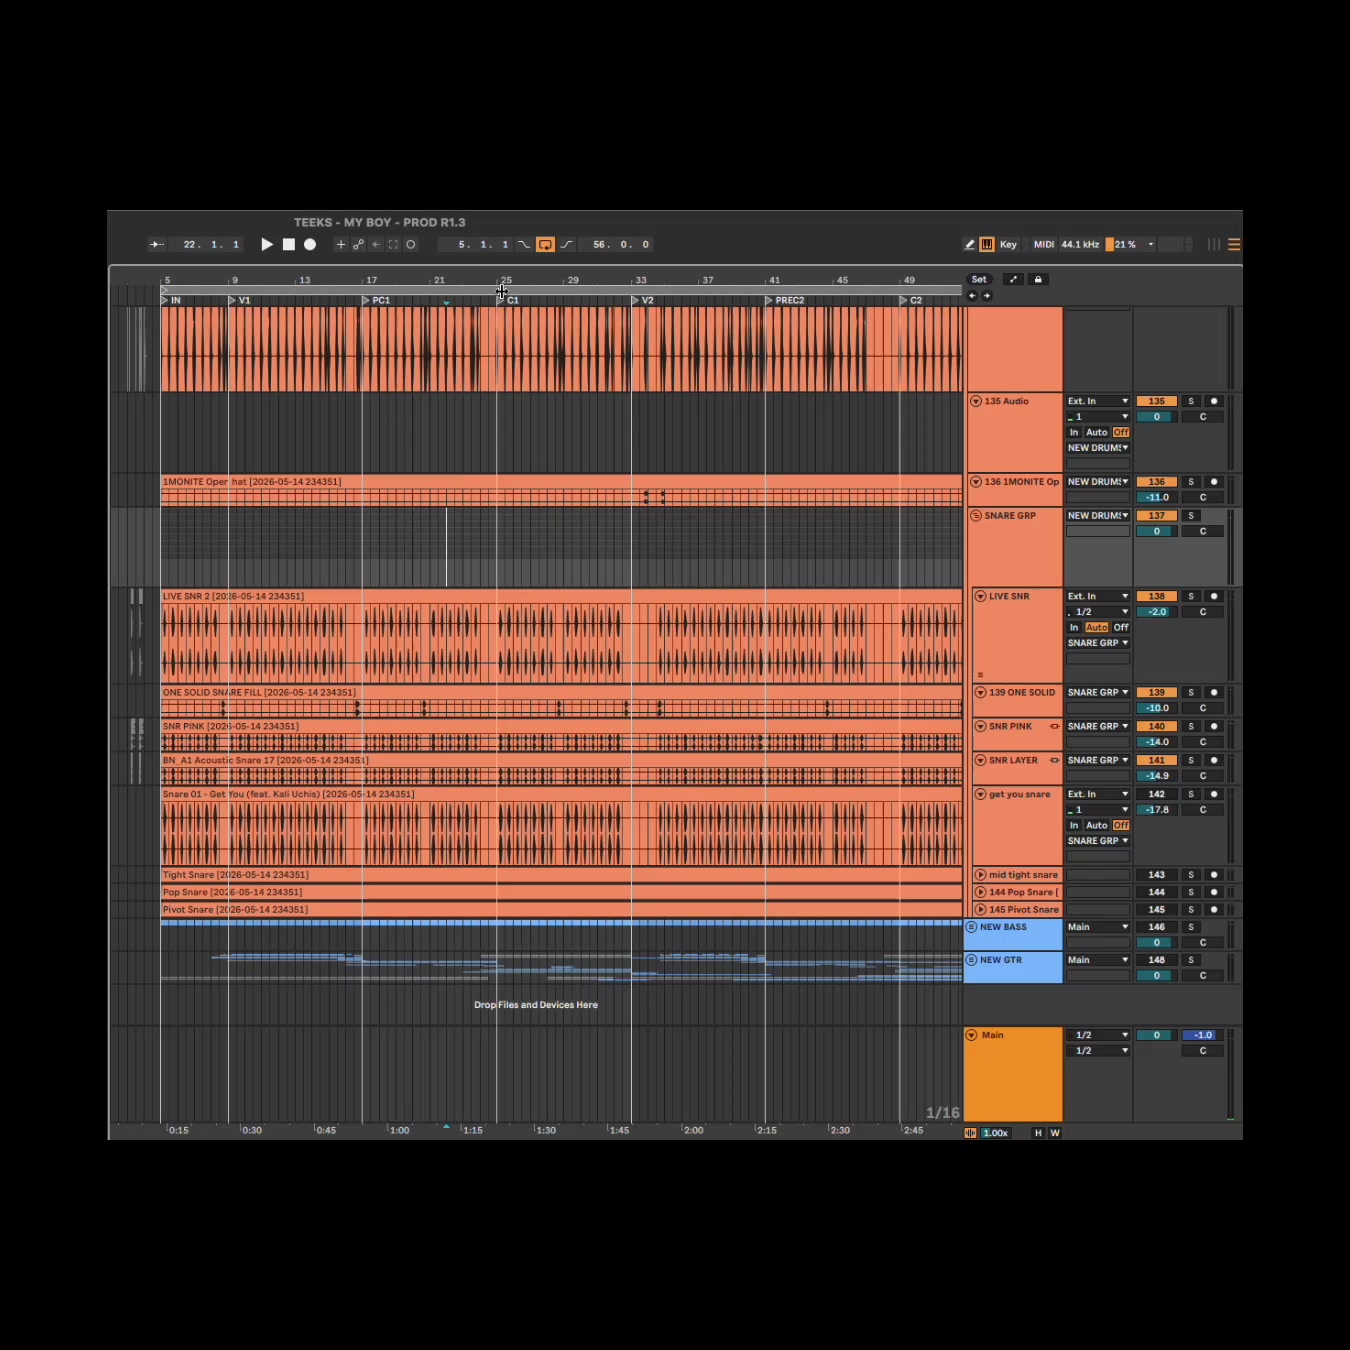Click the W width toggle at the bottom
Viewport: 1350px width, 1350px height.
coord(1055,1133)
